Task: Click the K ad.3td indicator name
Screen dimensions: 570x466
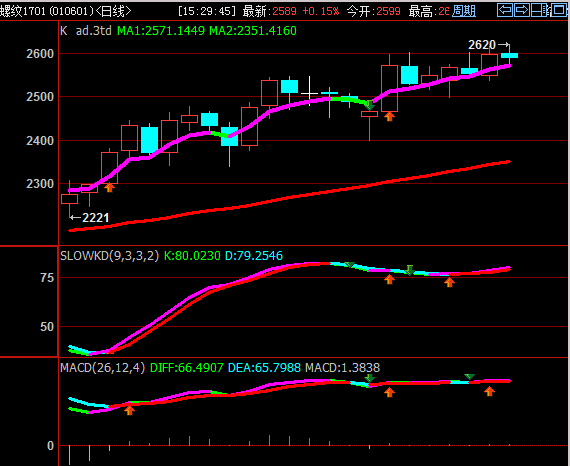Action: point(86,31)
